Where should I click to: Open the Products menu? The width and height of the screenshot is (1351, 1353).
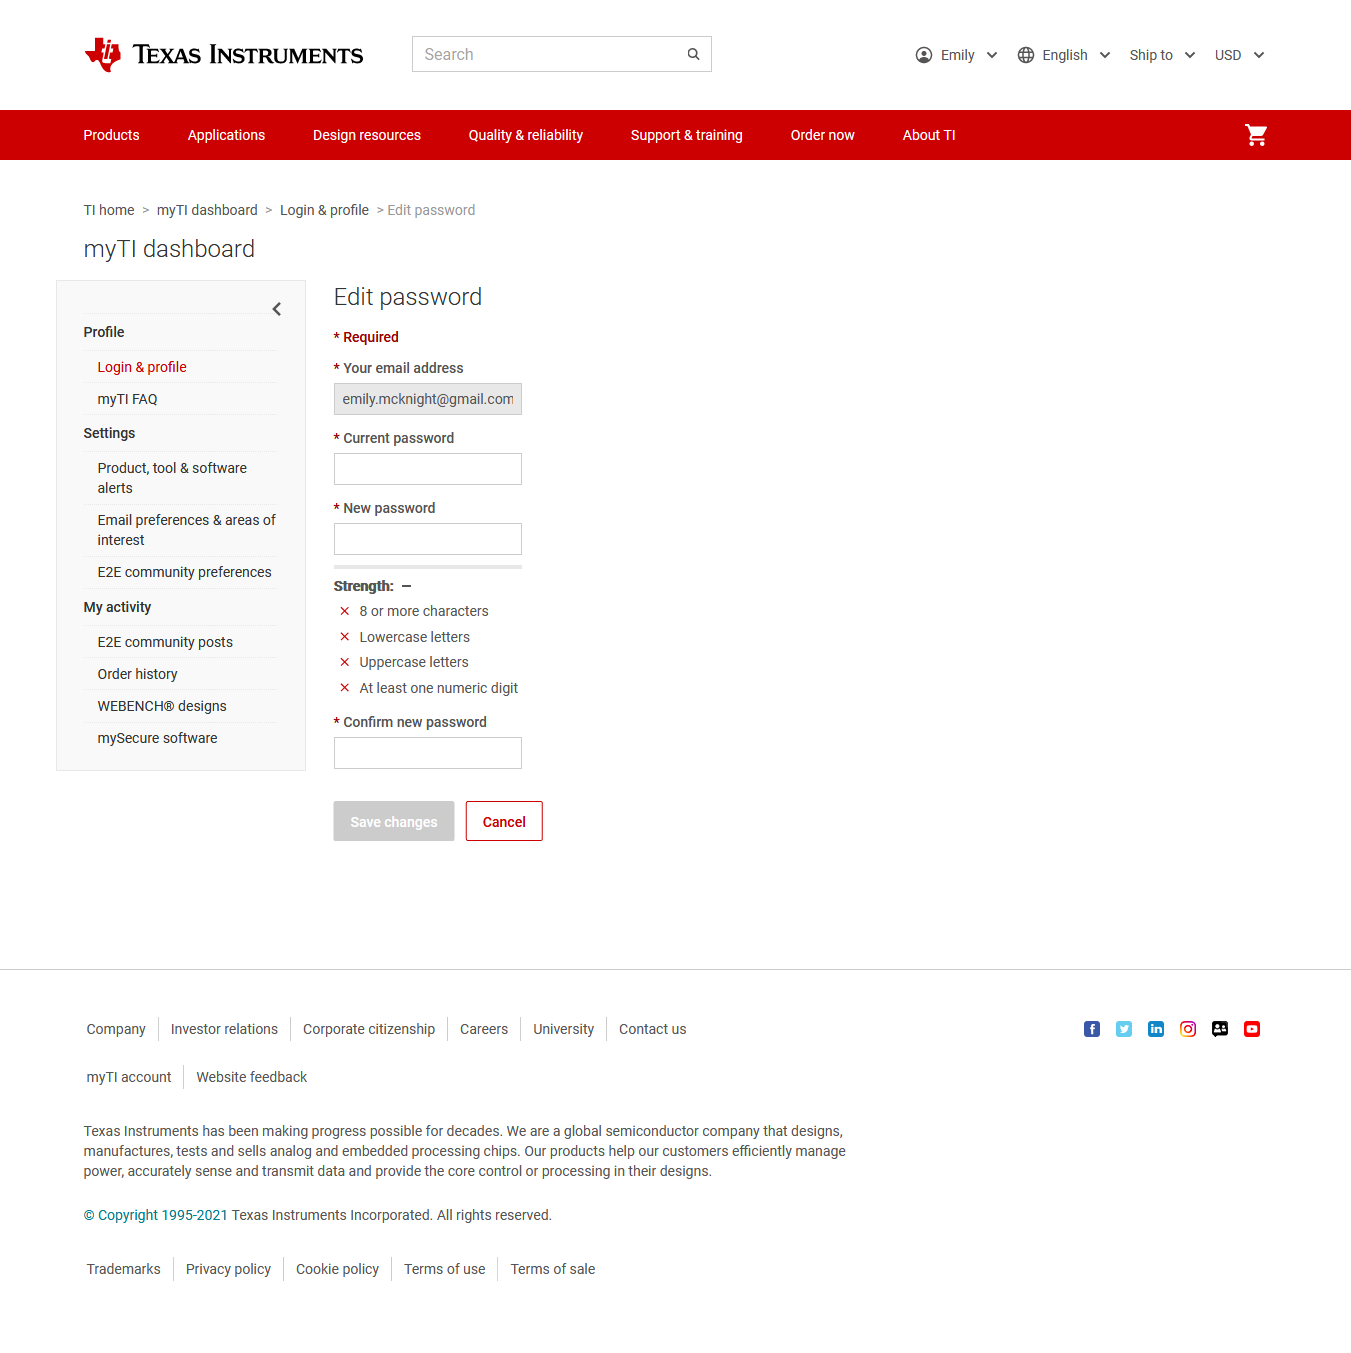click(111, 135)
